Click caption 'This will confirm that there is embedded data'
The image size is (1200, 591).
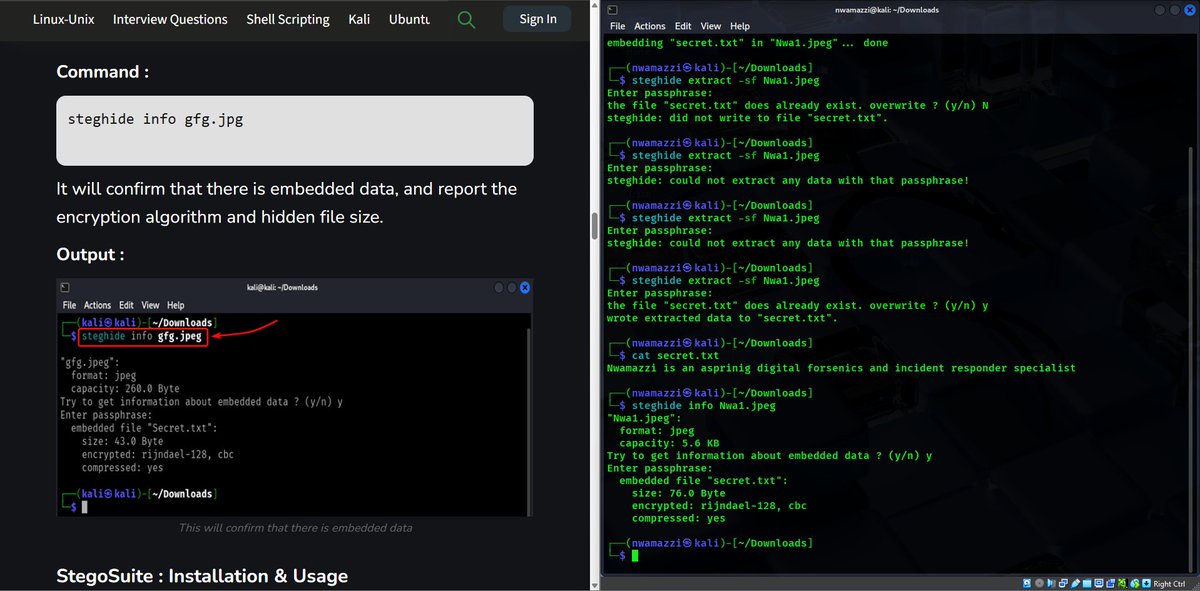[295, 528]
